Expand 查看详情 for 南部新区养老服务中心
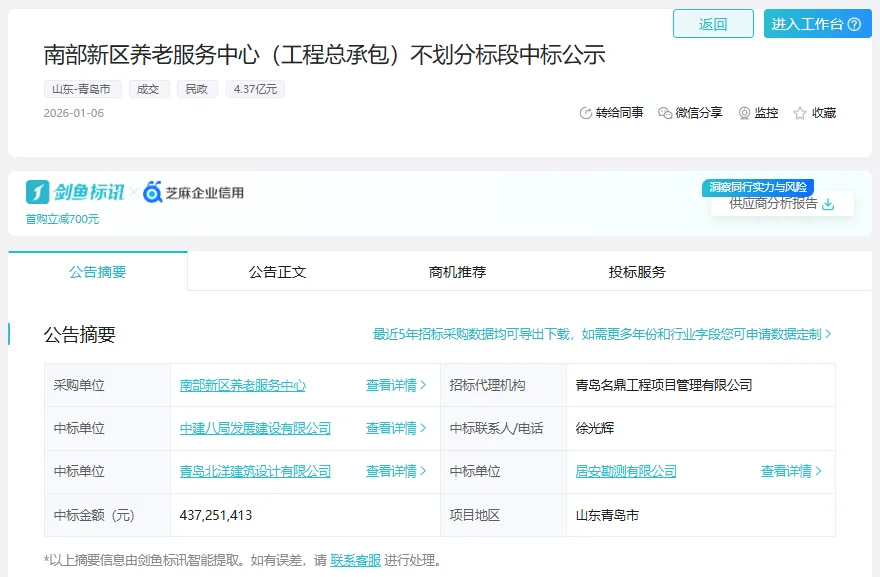Screen dimensions: 880x577 tap(396, 385)
